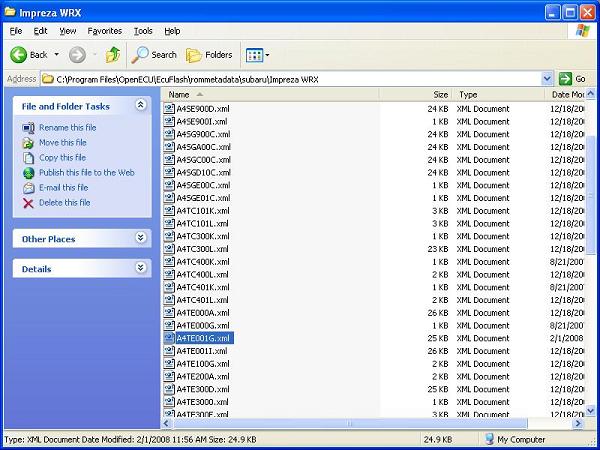Click the vertical scrollbar up arrow

click(590, 93)
